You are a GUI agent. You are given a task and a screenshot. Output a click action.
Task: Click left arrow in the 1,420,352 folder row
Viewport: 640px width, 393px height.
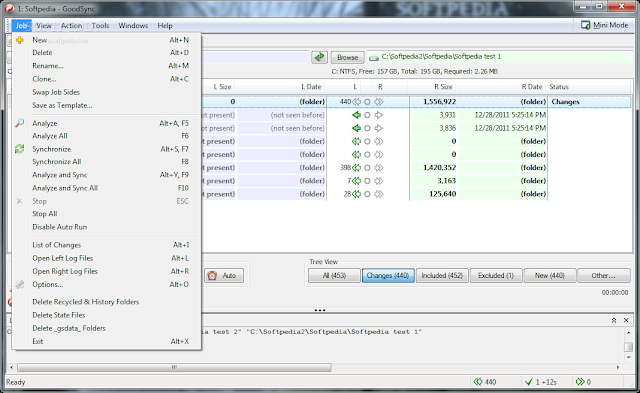click(x=356, y=168)
